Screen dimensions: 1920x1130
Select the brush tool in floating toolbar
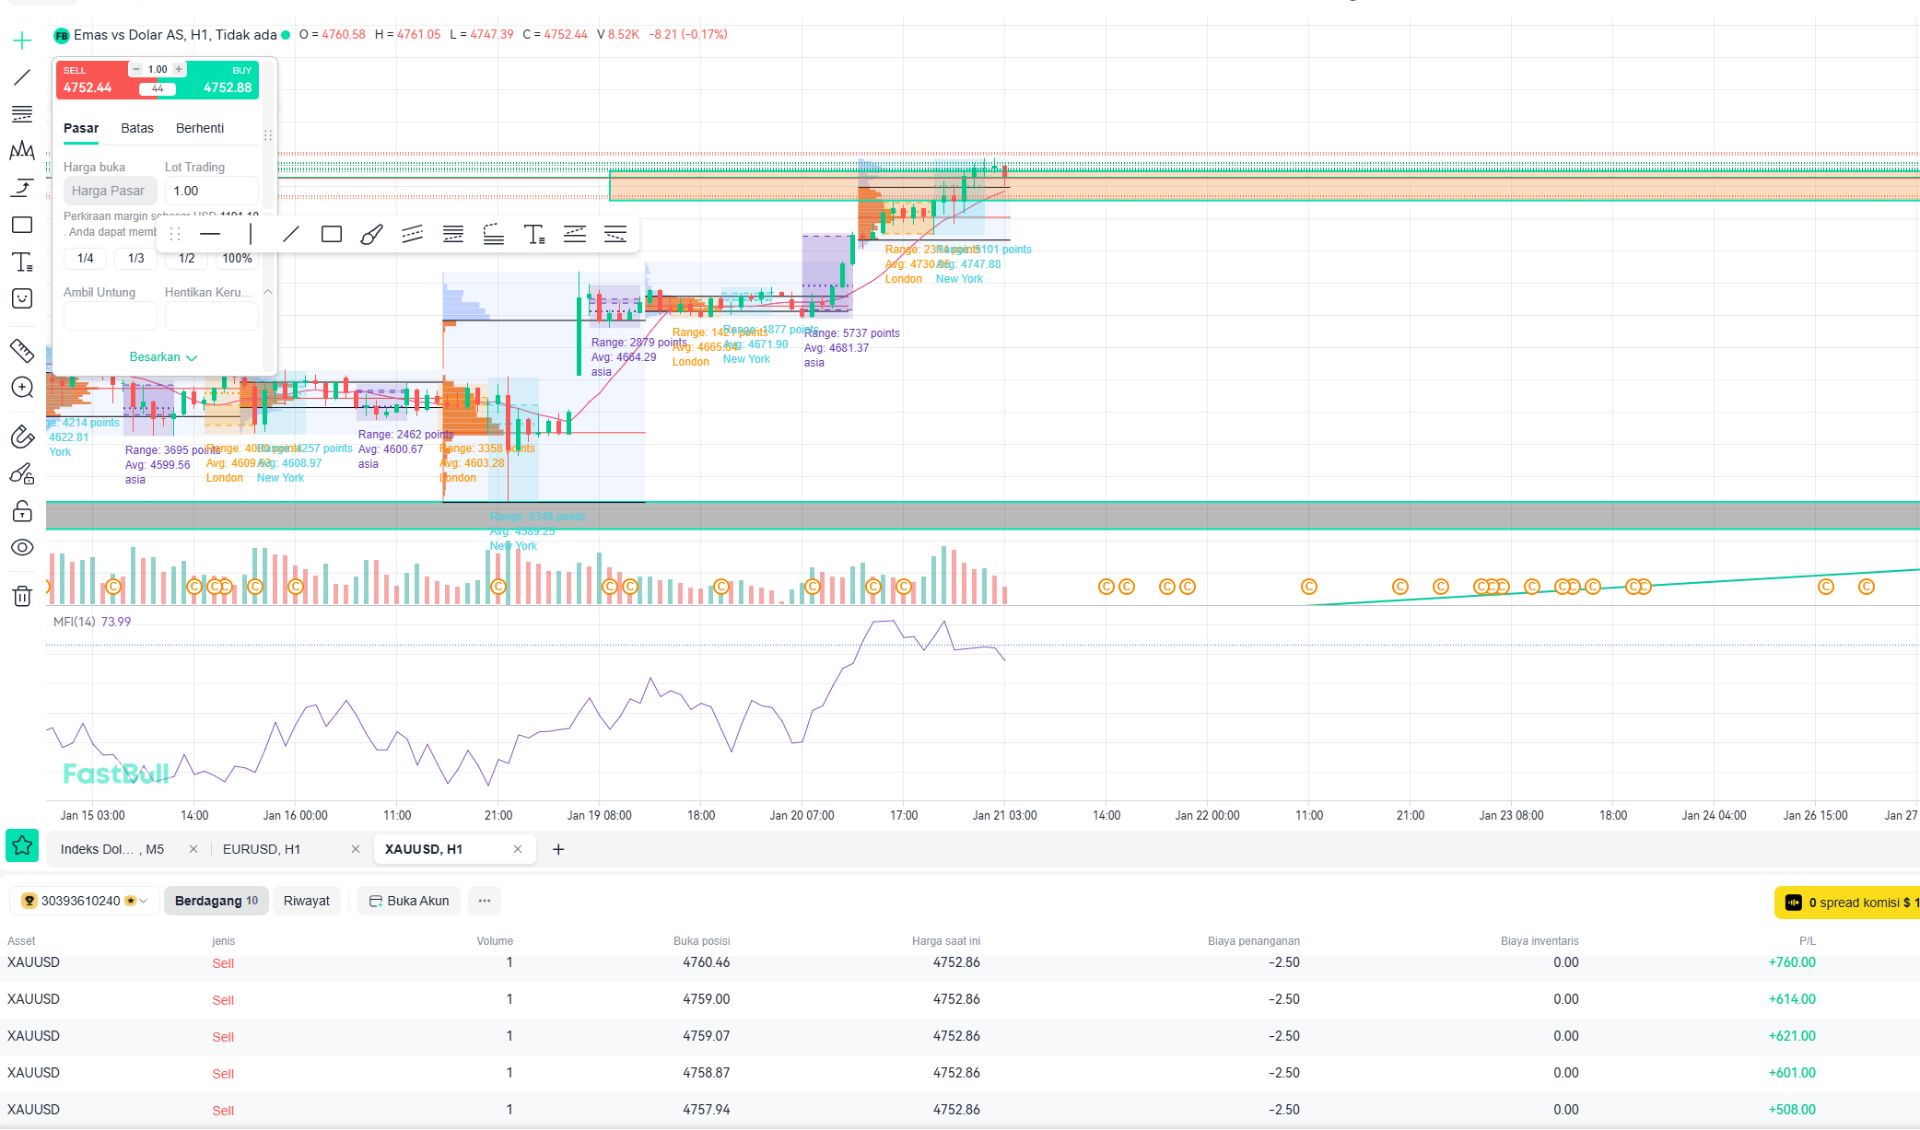[371, 234]
